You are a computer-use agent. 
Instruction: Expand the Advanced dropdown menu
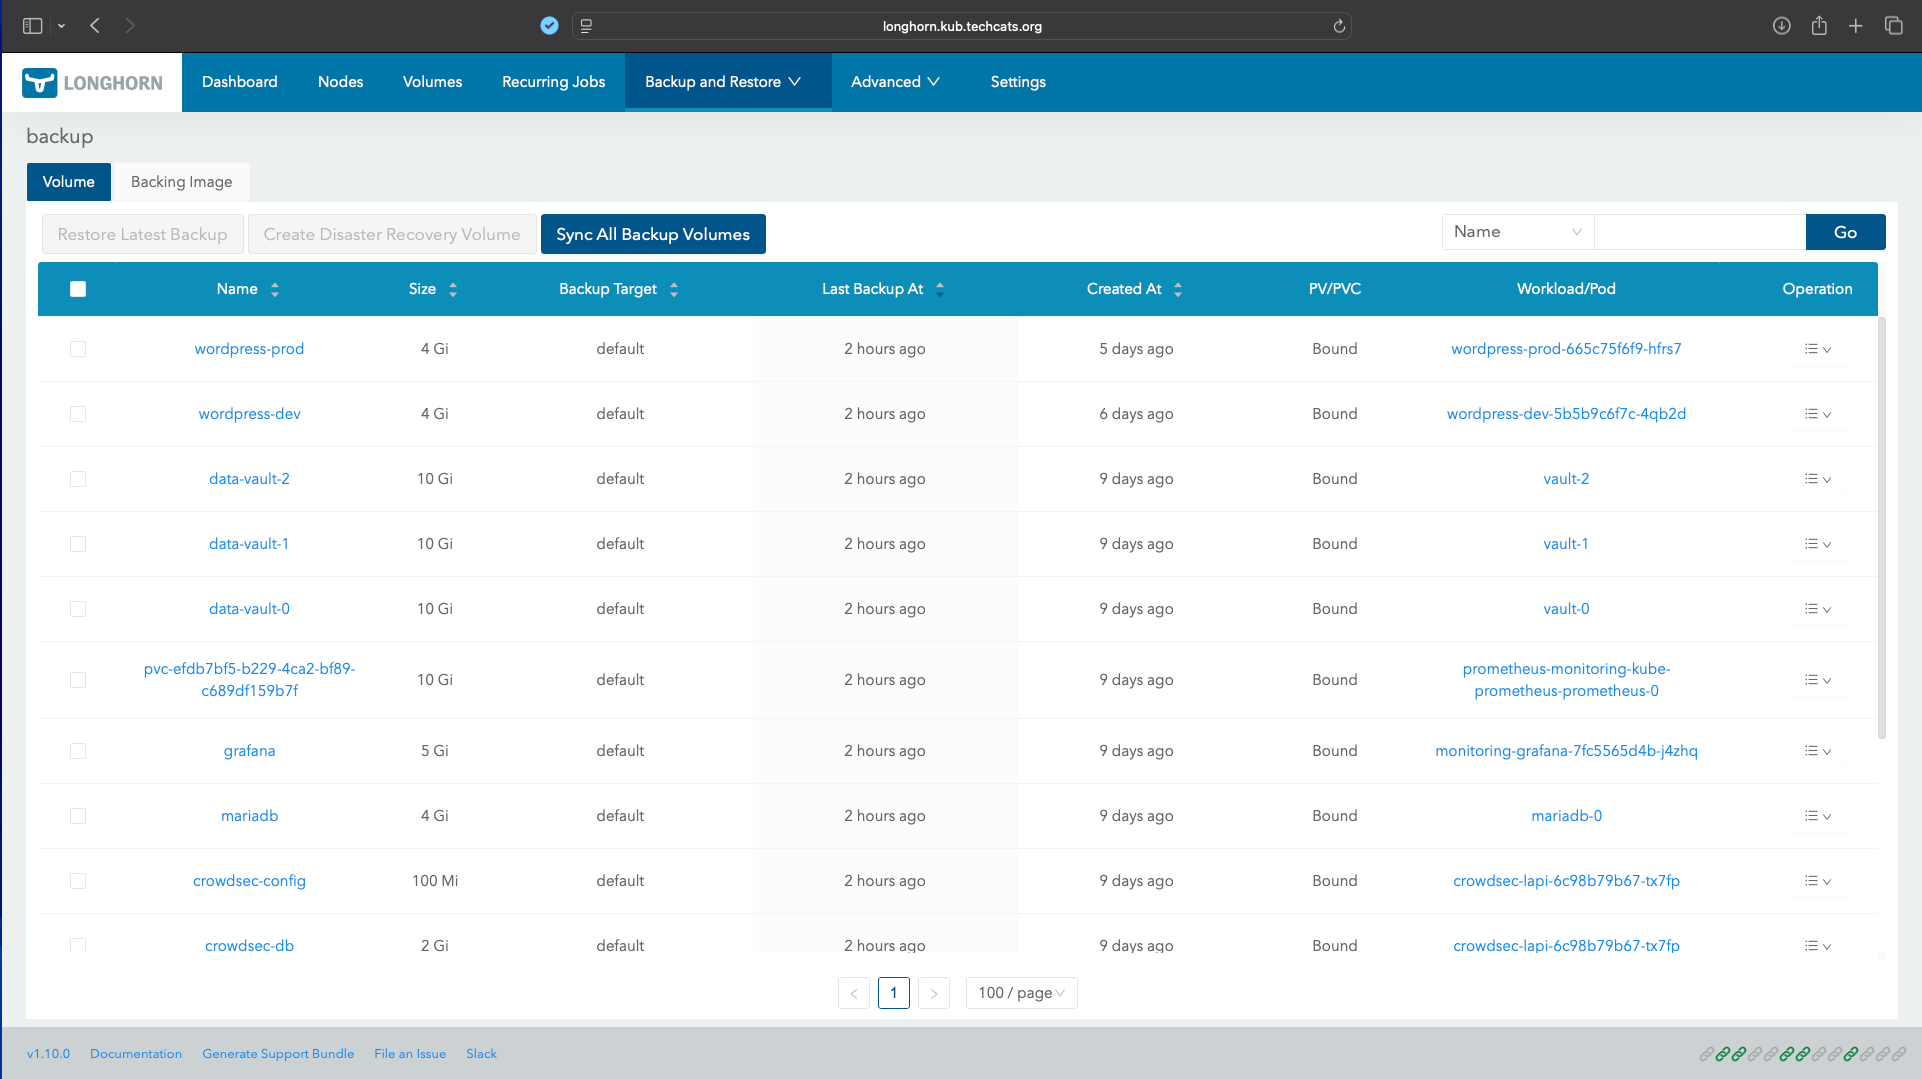pyautogui.click(x=895, y=81)
